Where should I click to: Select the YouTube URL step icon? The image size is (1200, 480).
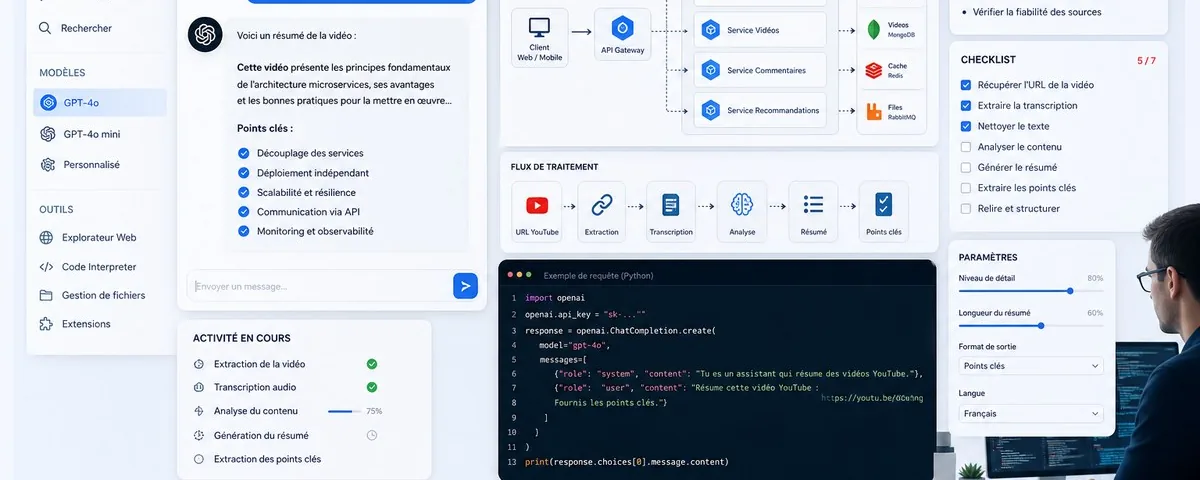coord(537,205)
